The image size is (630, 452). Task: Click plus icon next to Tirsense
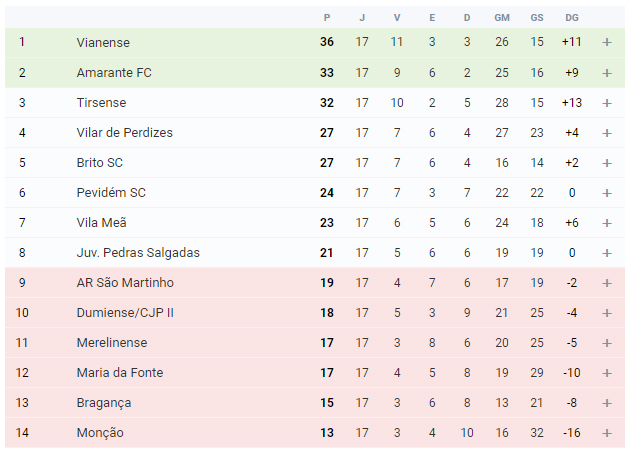[607, 103]
